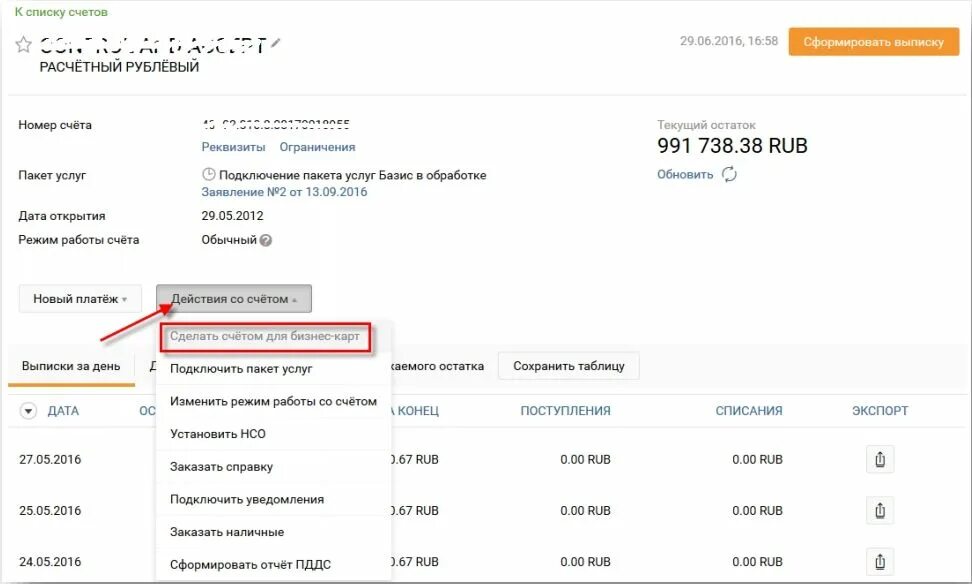Click the Сформировать выписки button
The height and width of the screenshot is (584, 972).
pos(873,42)
